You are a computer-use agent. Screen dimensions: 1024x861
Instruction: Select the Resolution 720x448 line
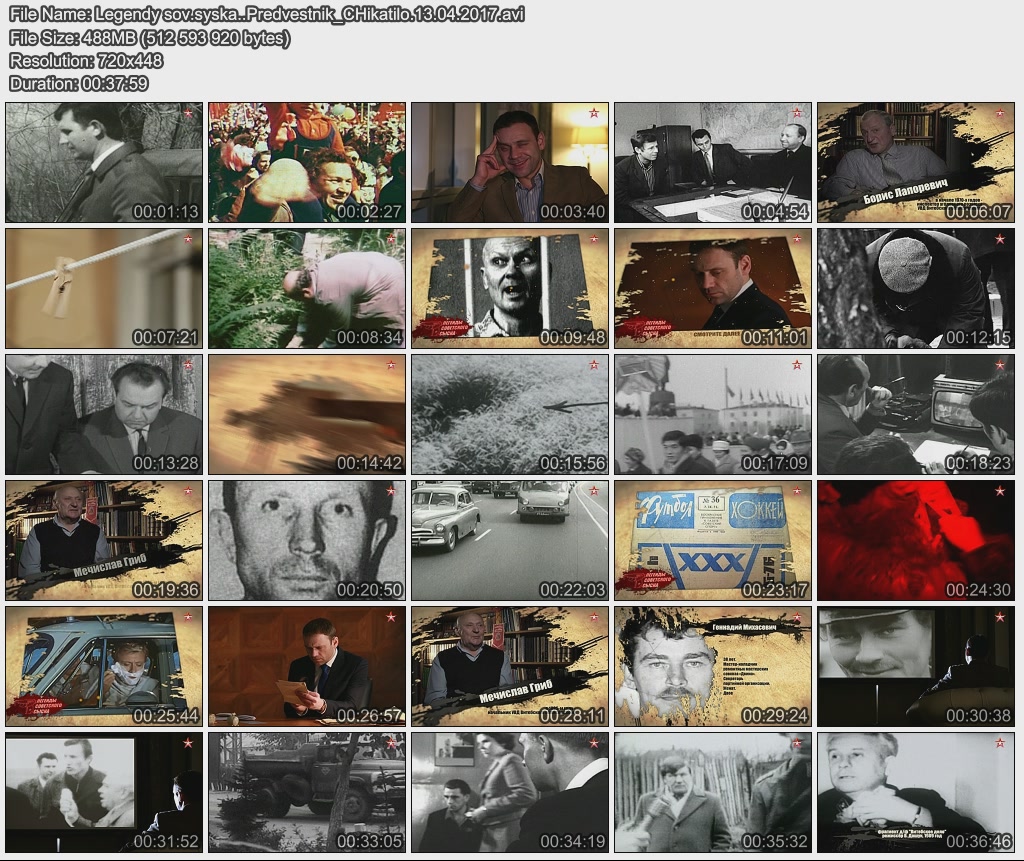pyautogui.click(x=86, y=61)
